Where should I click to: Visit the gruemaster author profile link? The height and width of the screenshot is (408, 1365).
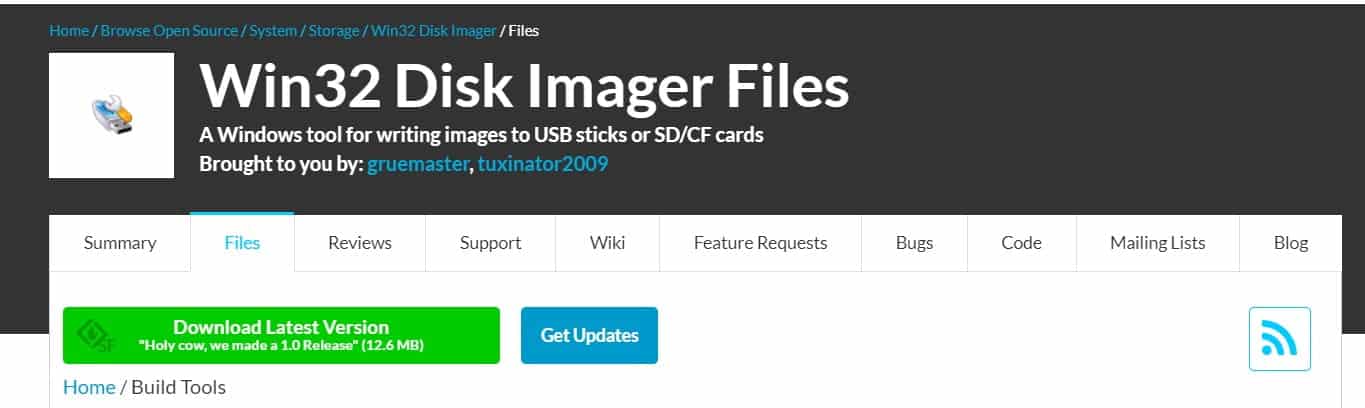418,163
